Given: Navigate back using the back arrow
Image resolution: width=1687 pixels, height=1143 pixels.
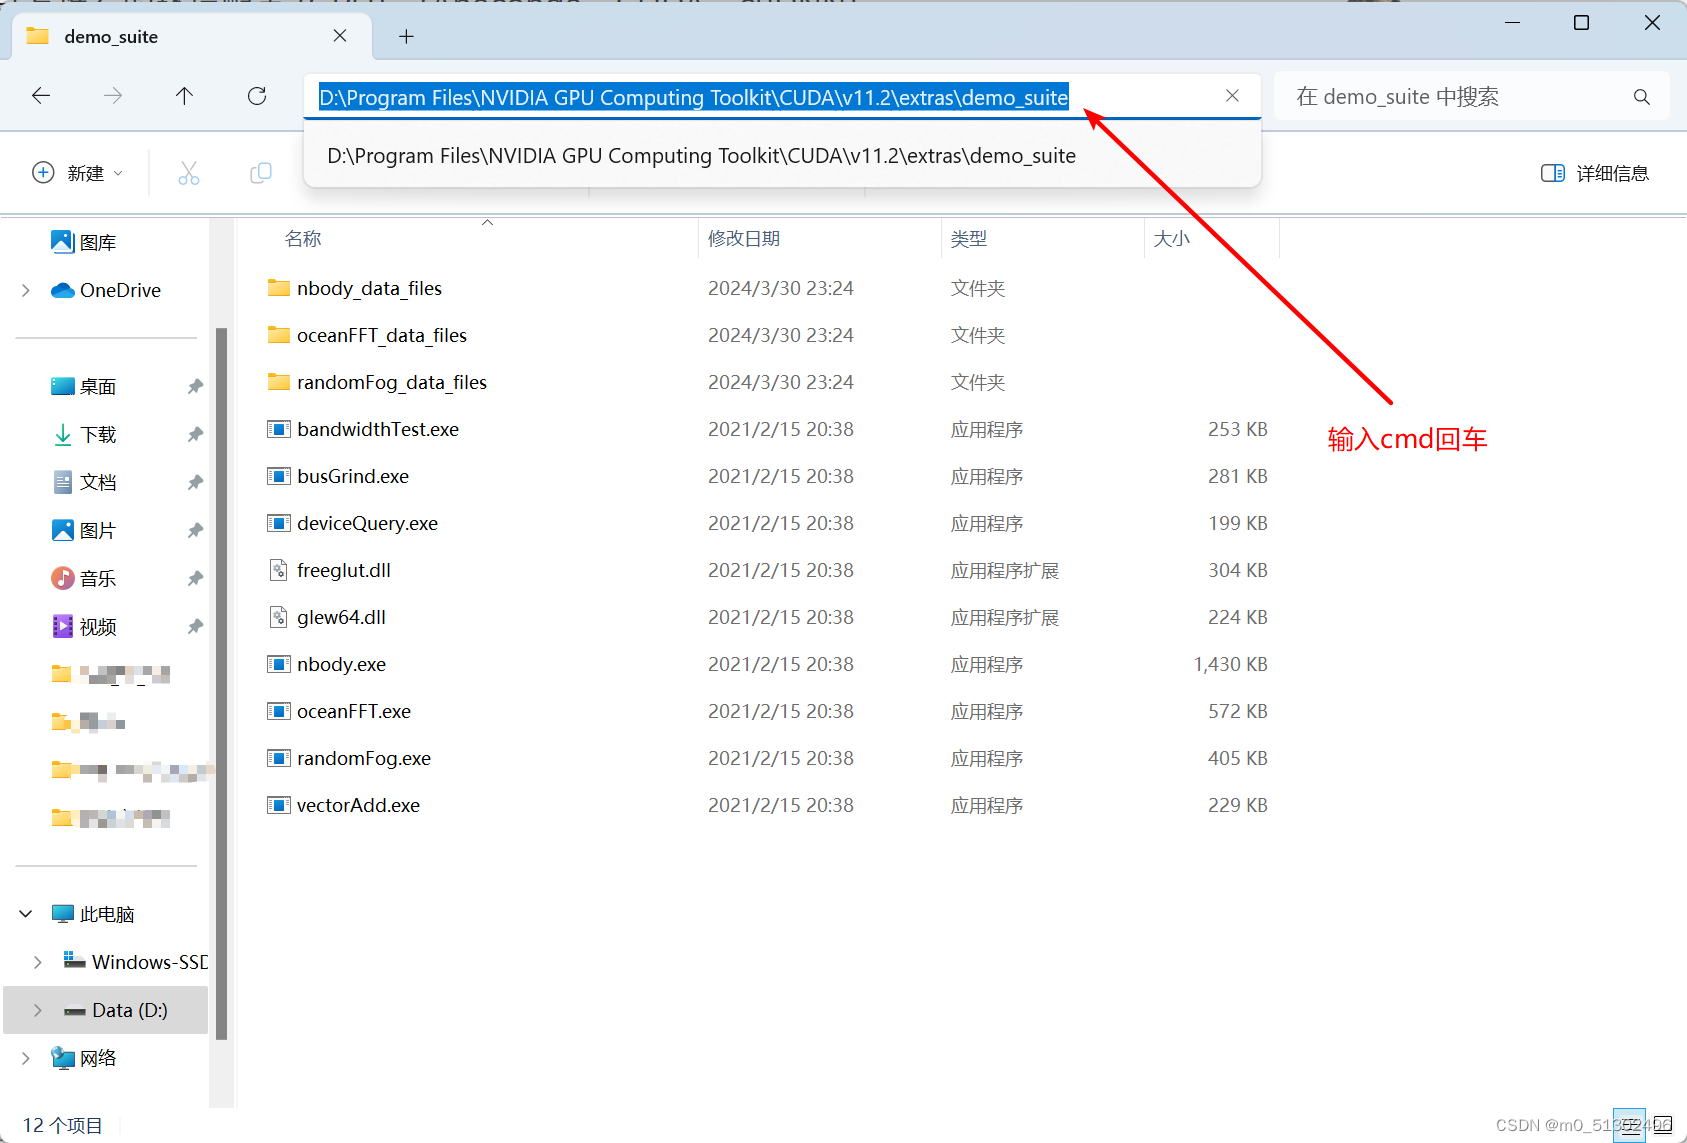Looking at the screenshot, I should pyautogui.click(x=41, y=96).
